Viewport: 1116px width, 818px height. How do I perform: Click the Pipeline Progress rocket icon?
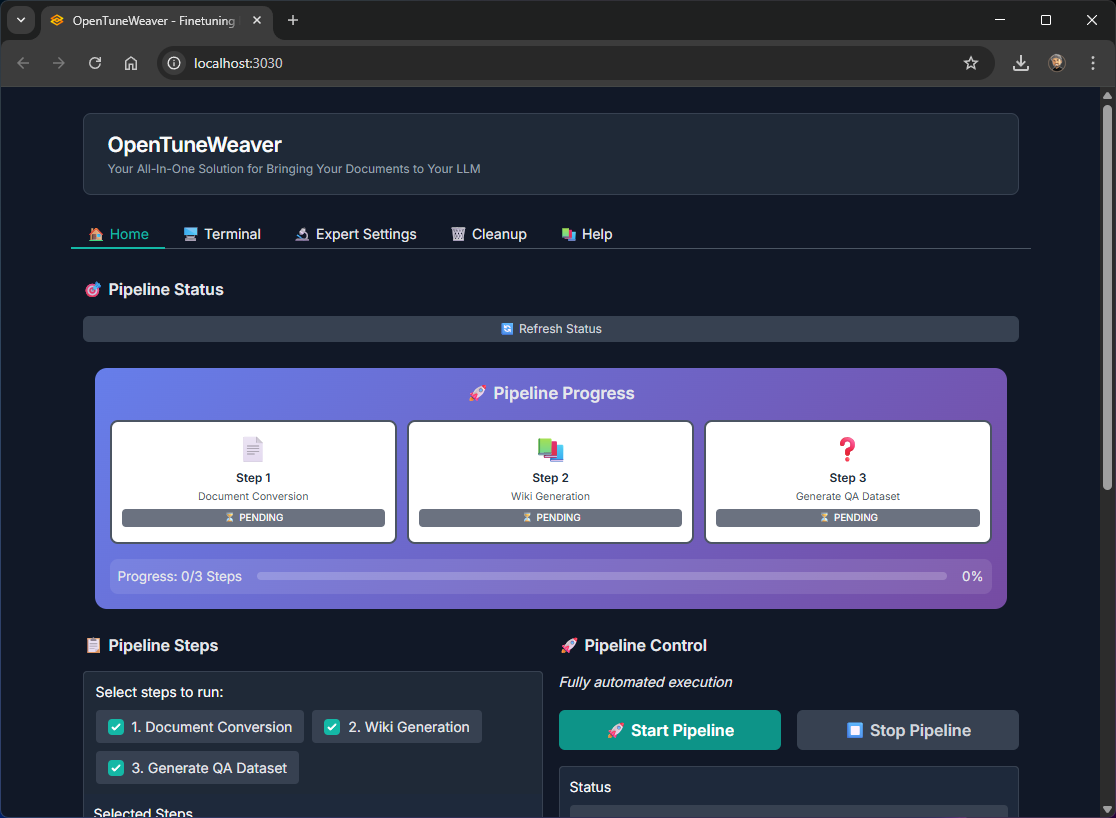pos(478,393)
